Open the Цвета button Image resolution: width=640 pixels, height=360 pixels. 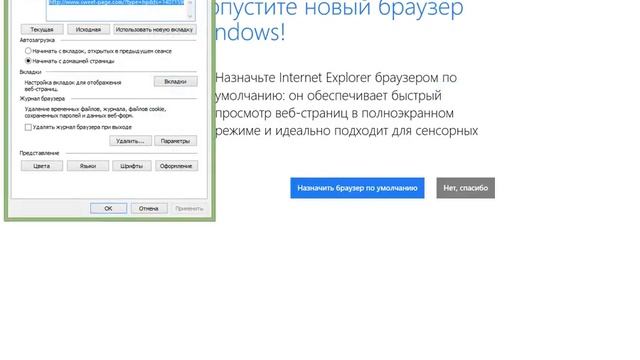pyautogui.click(x=42, y=166)
